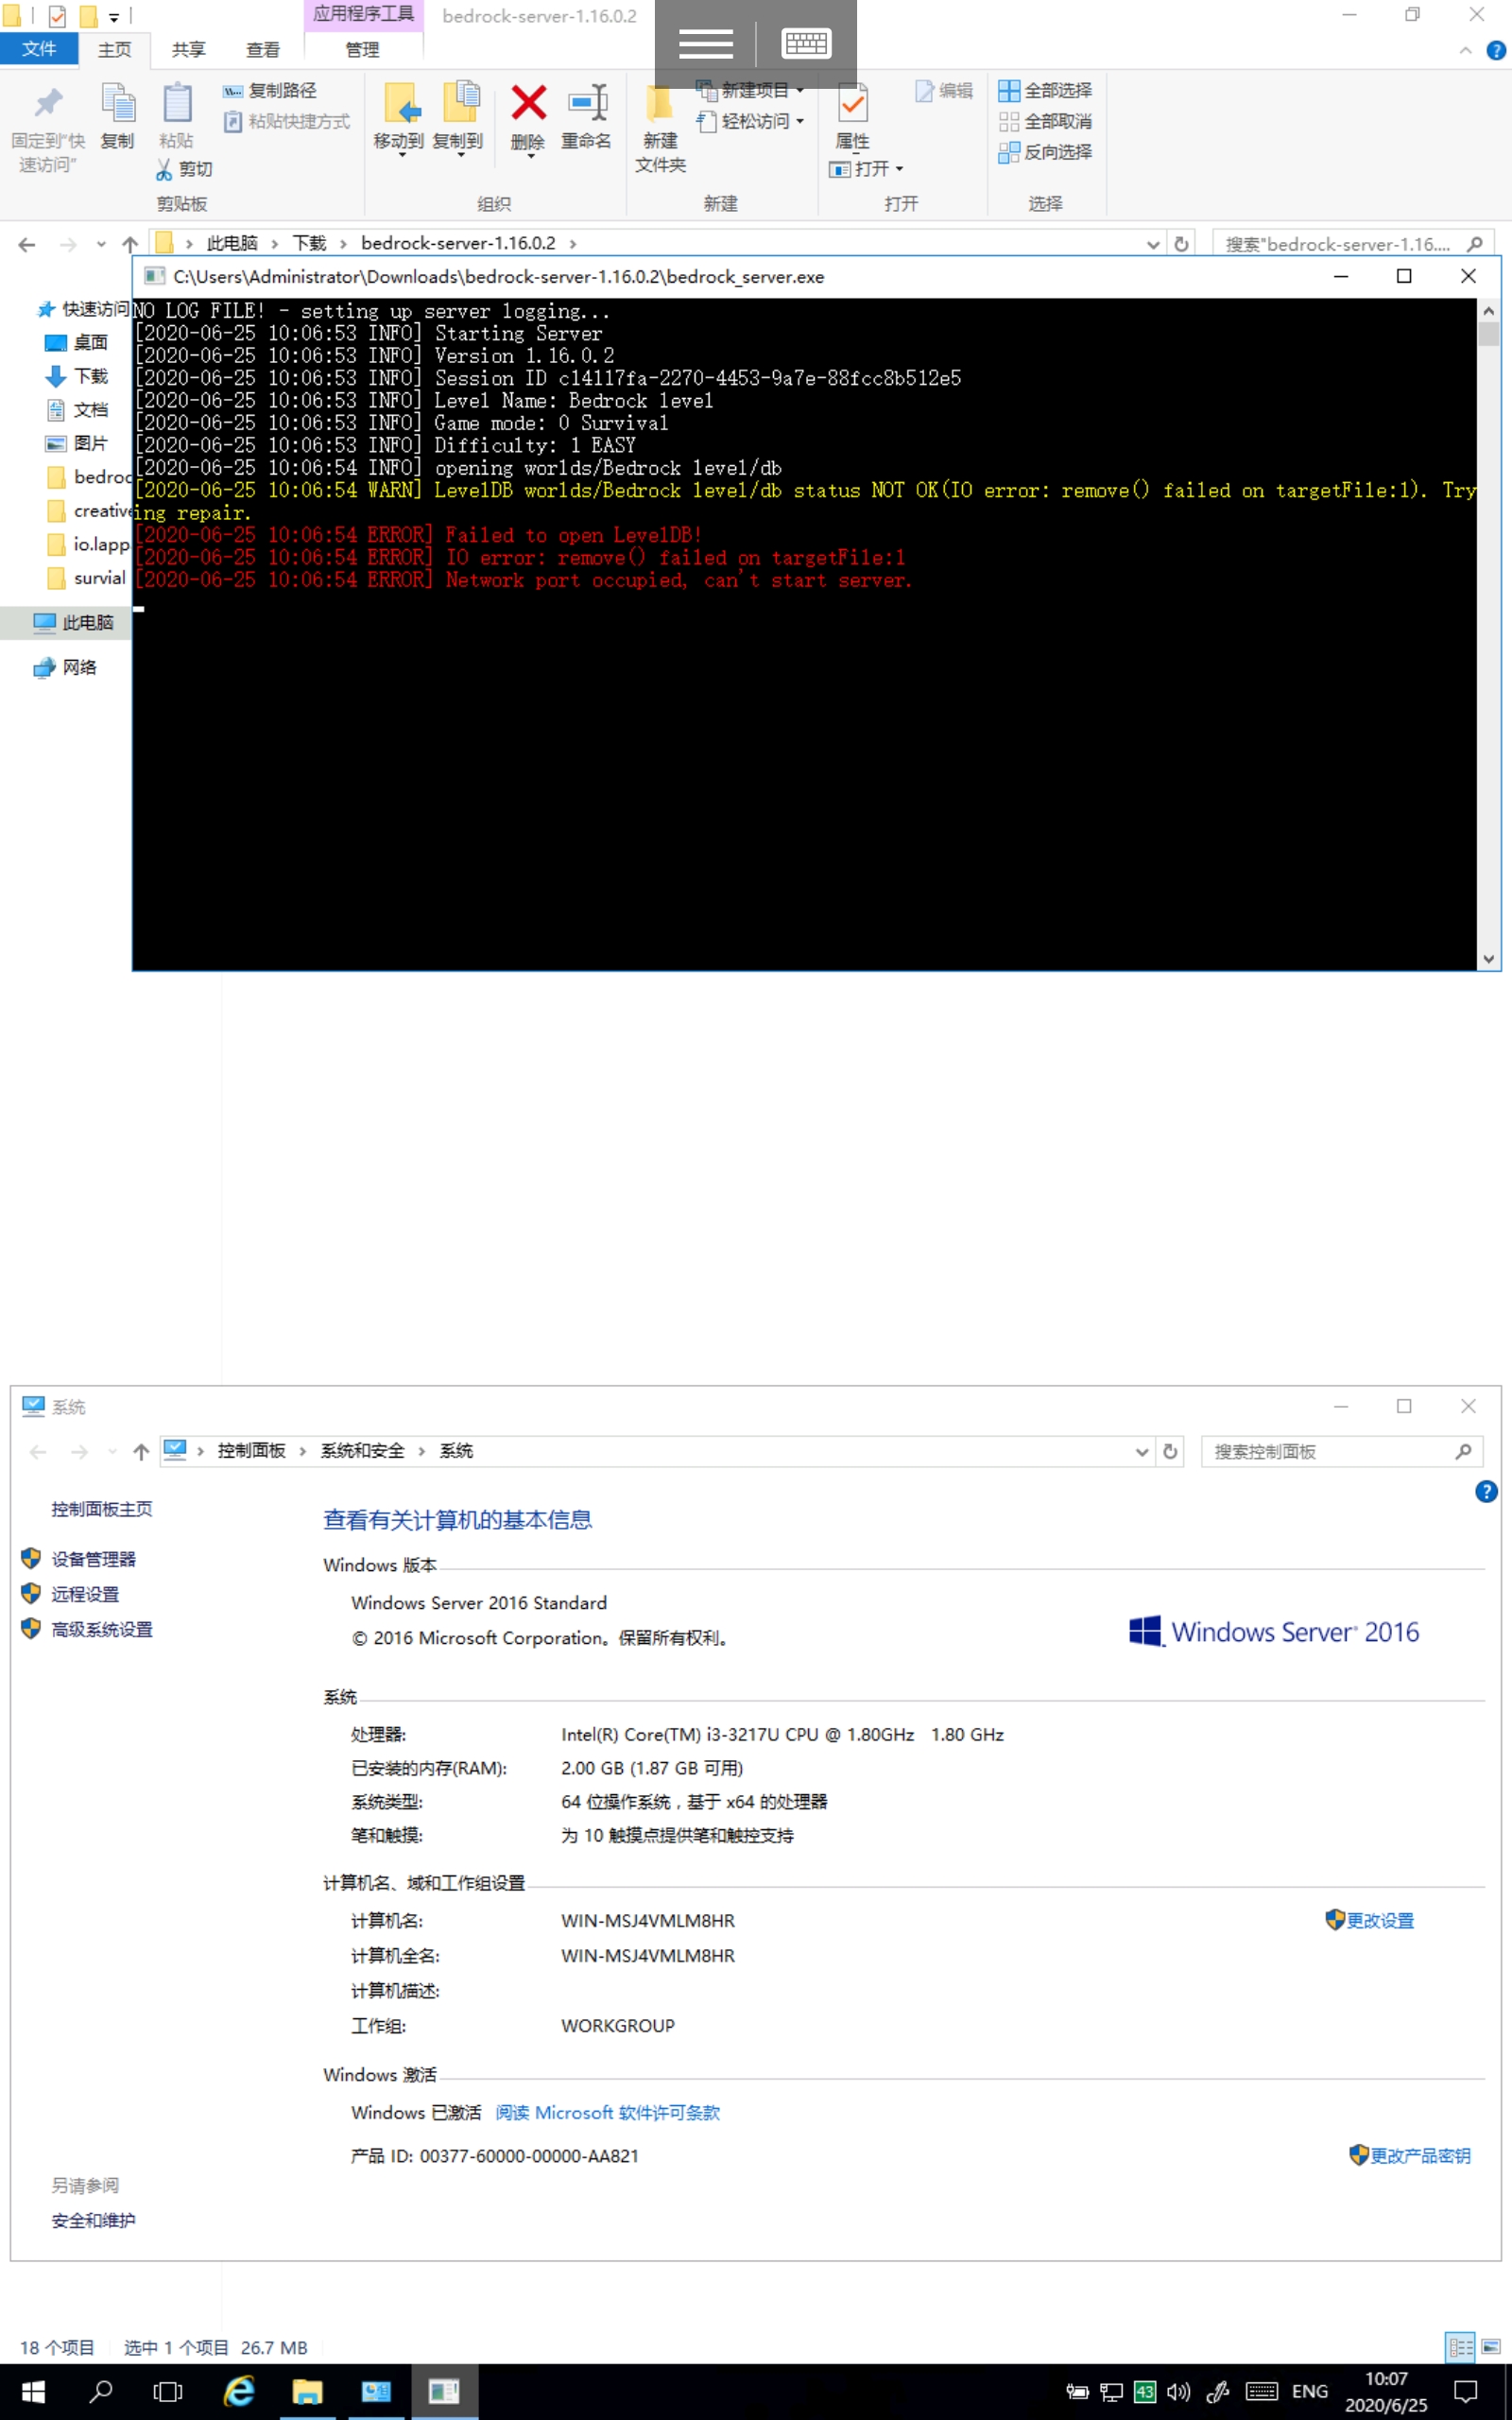The image size is (1512, 2420).
Task: Read the Microsoft 软件许可条款 link
Action: click(607, 2112)
